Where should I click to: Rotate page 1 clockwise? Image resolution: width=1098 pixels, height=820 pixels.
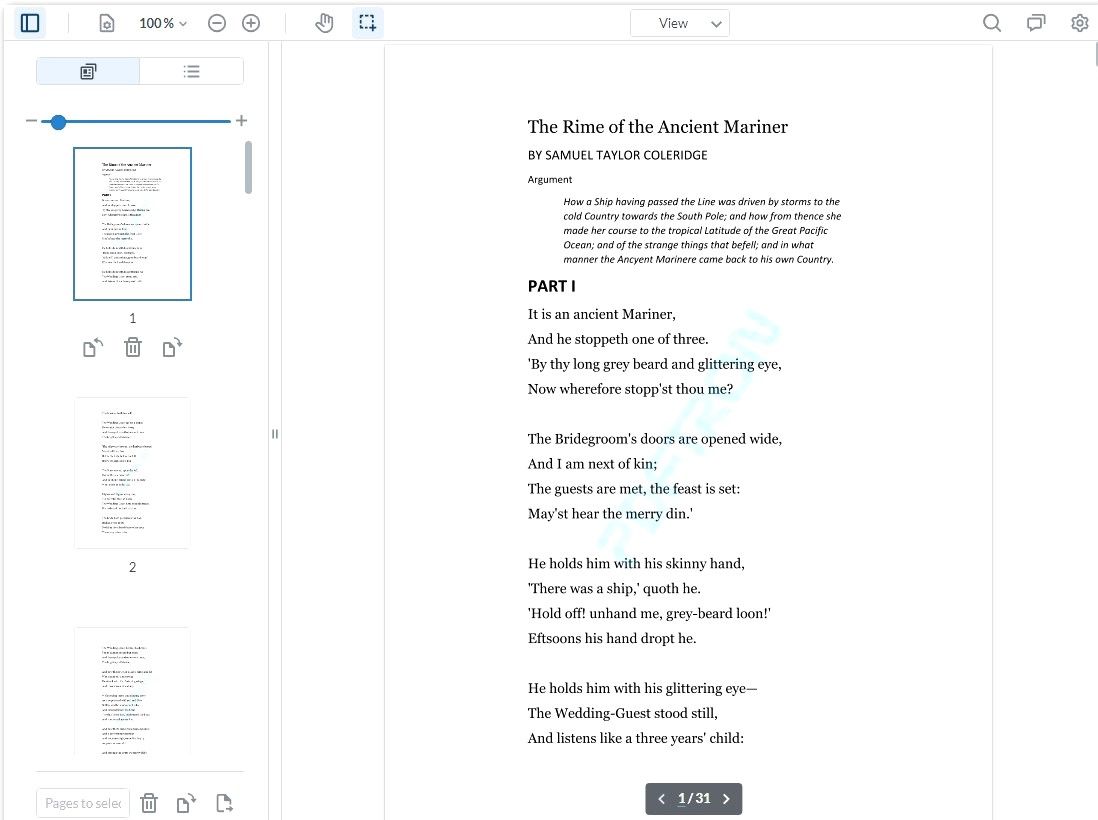point(173,347)
